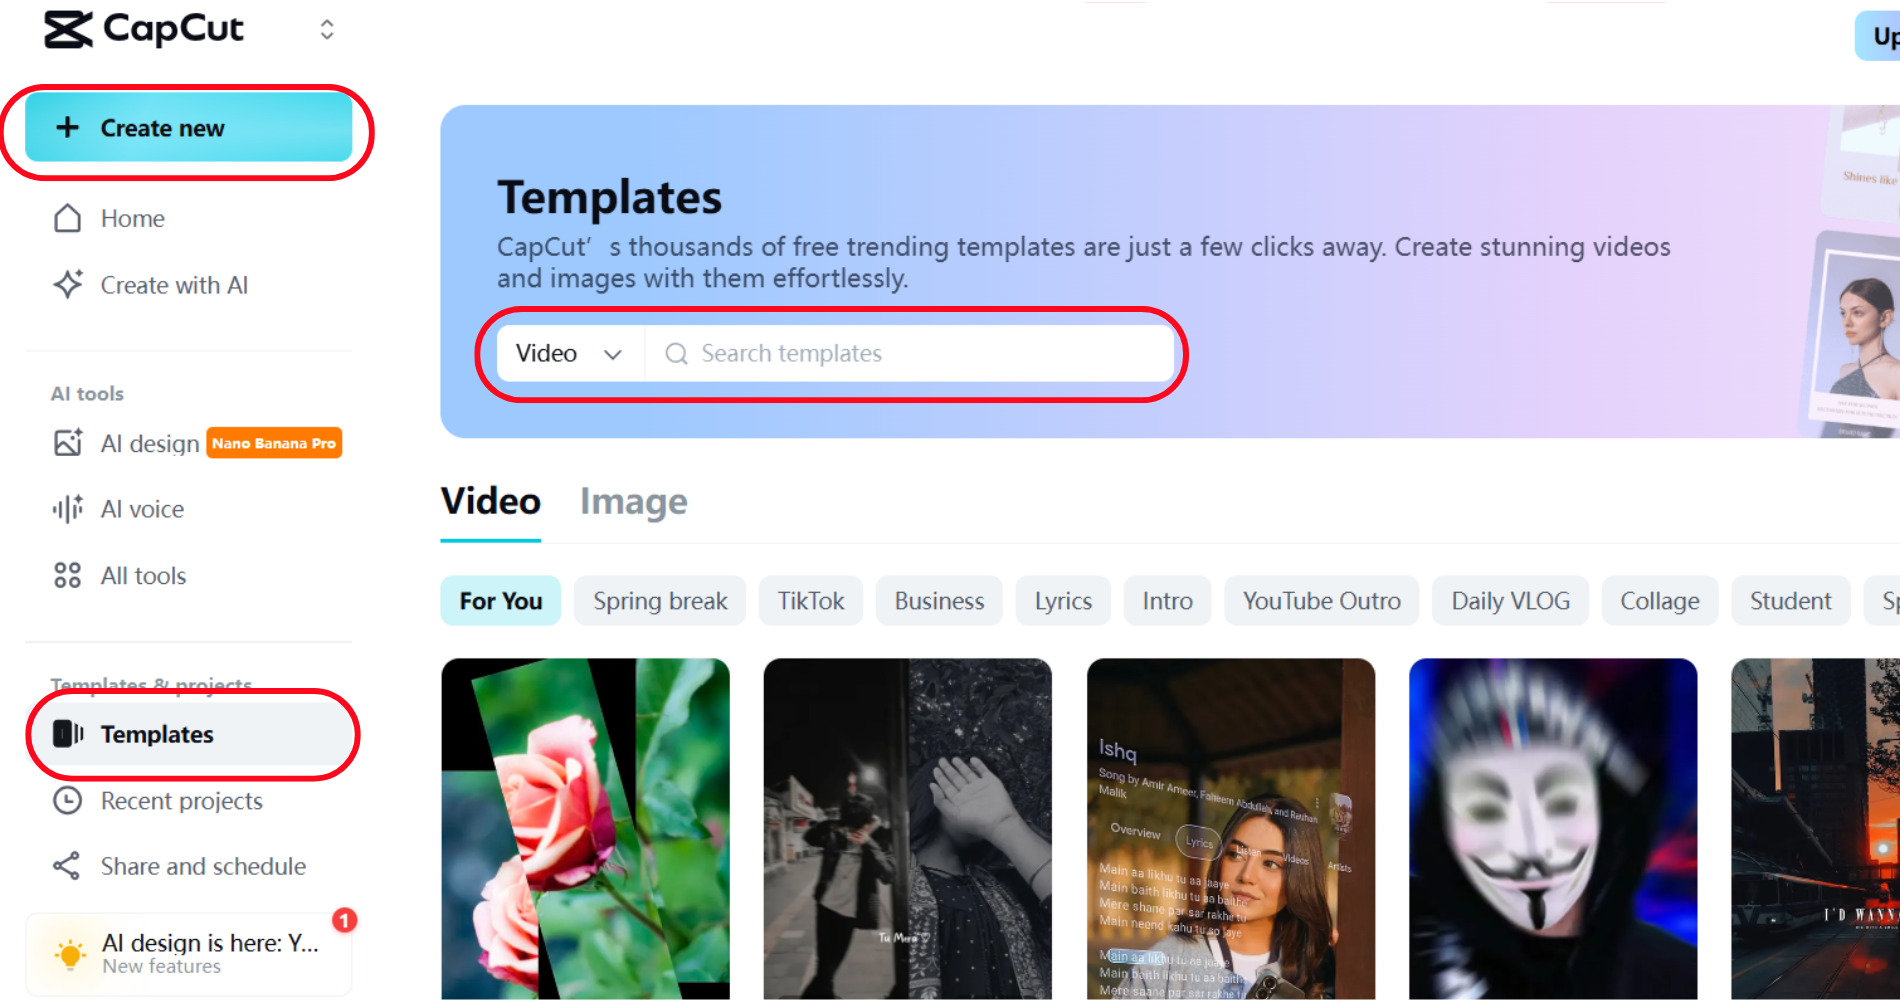Open the Video search type dropdown
Image resolution: width=1900 pixels, height=1000 pixels.
[x=570, y=353]
